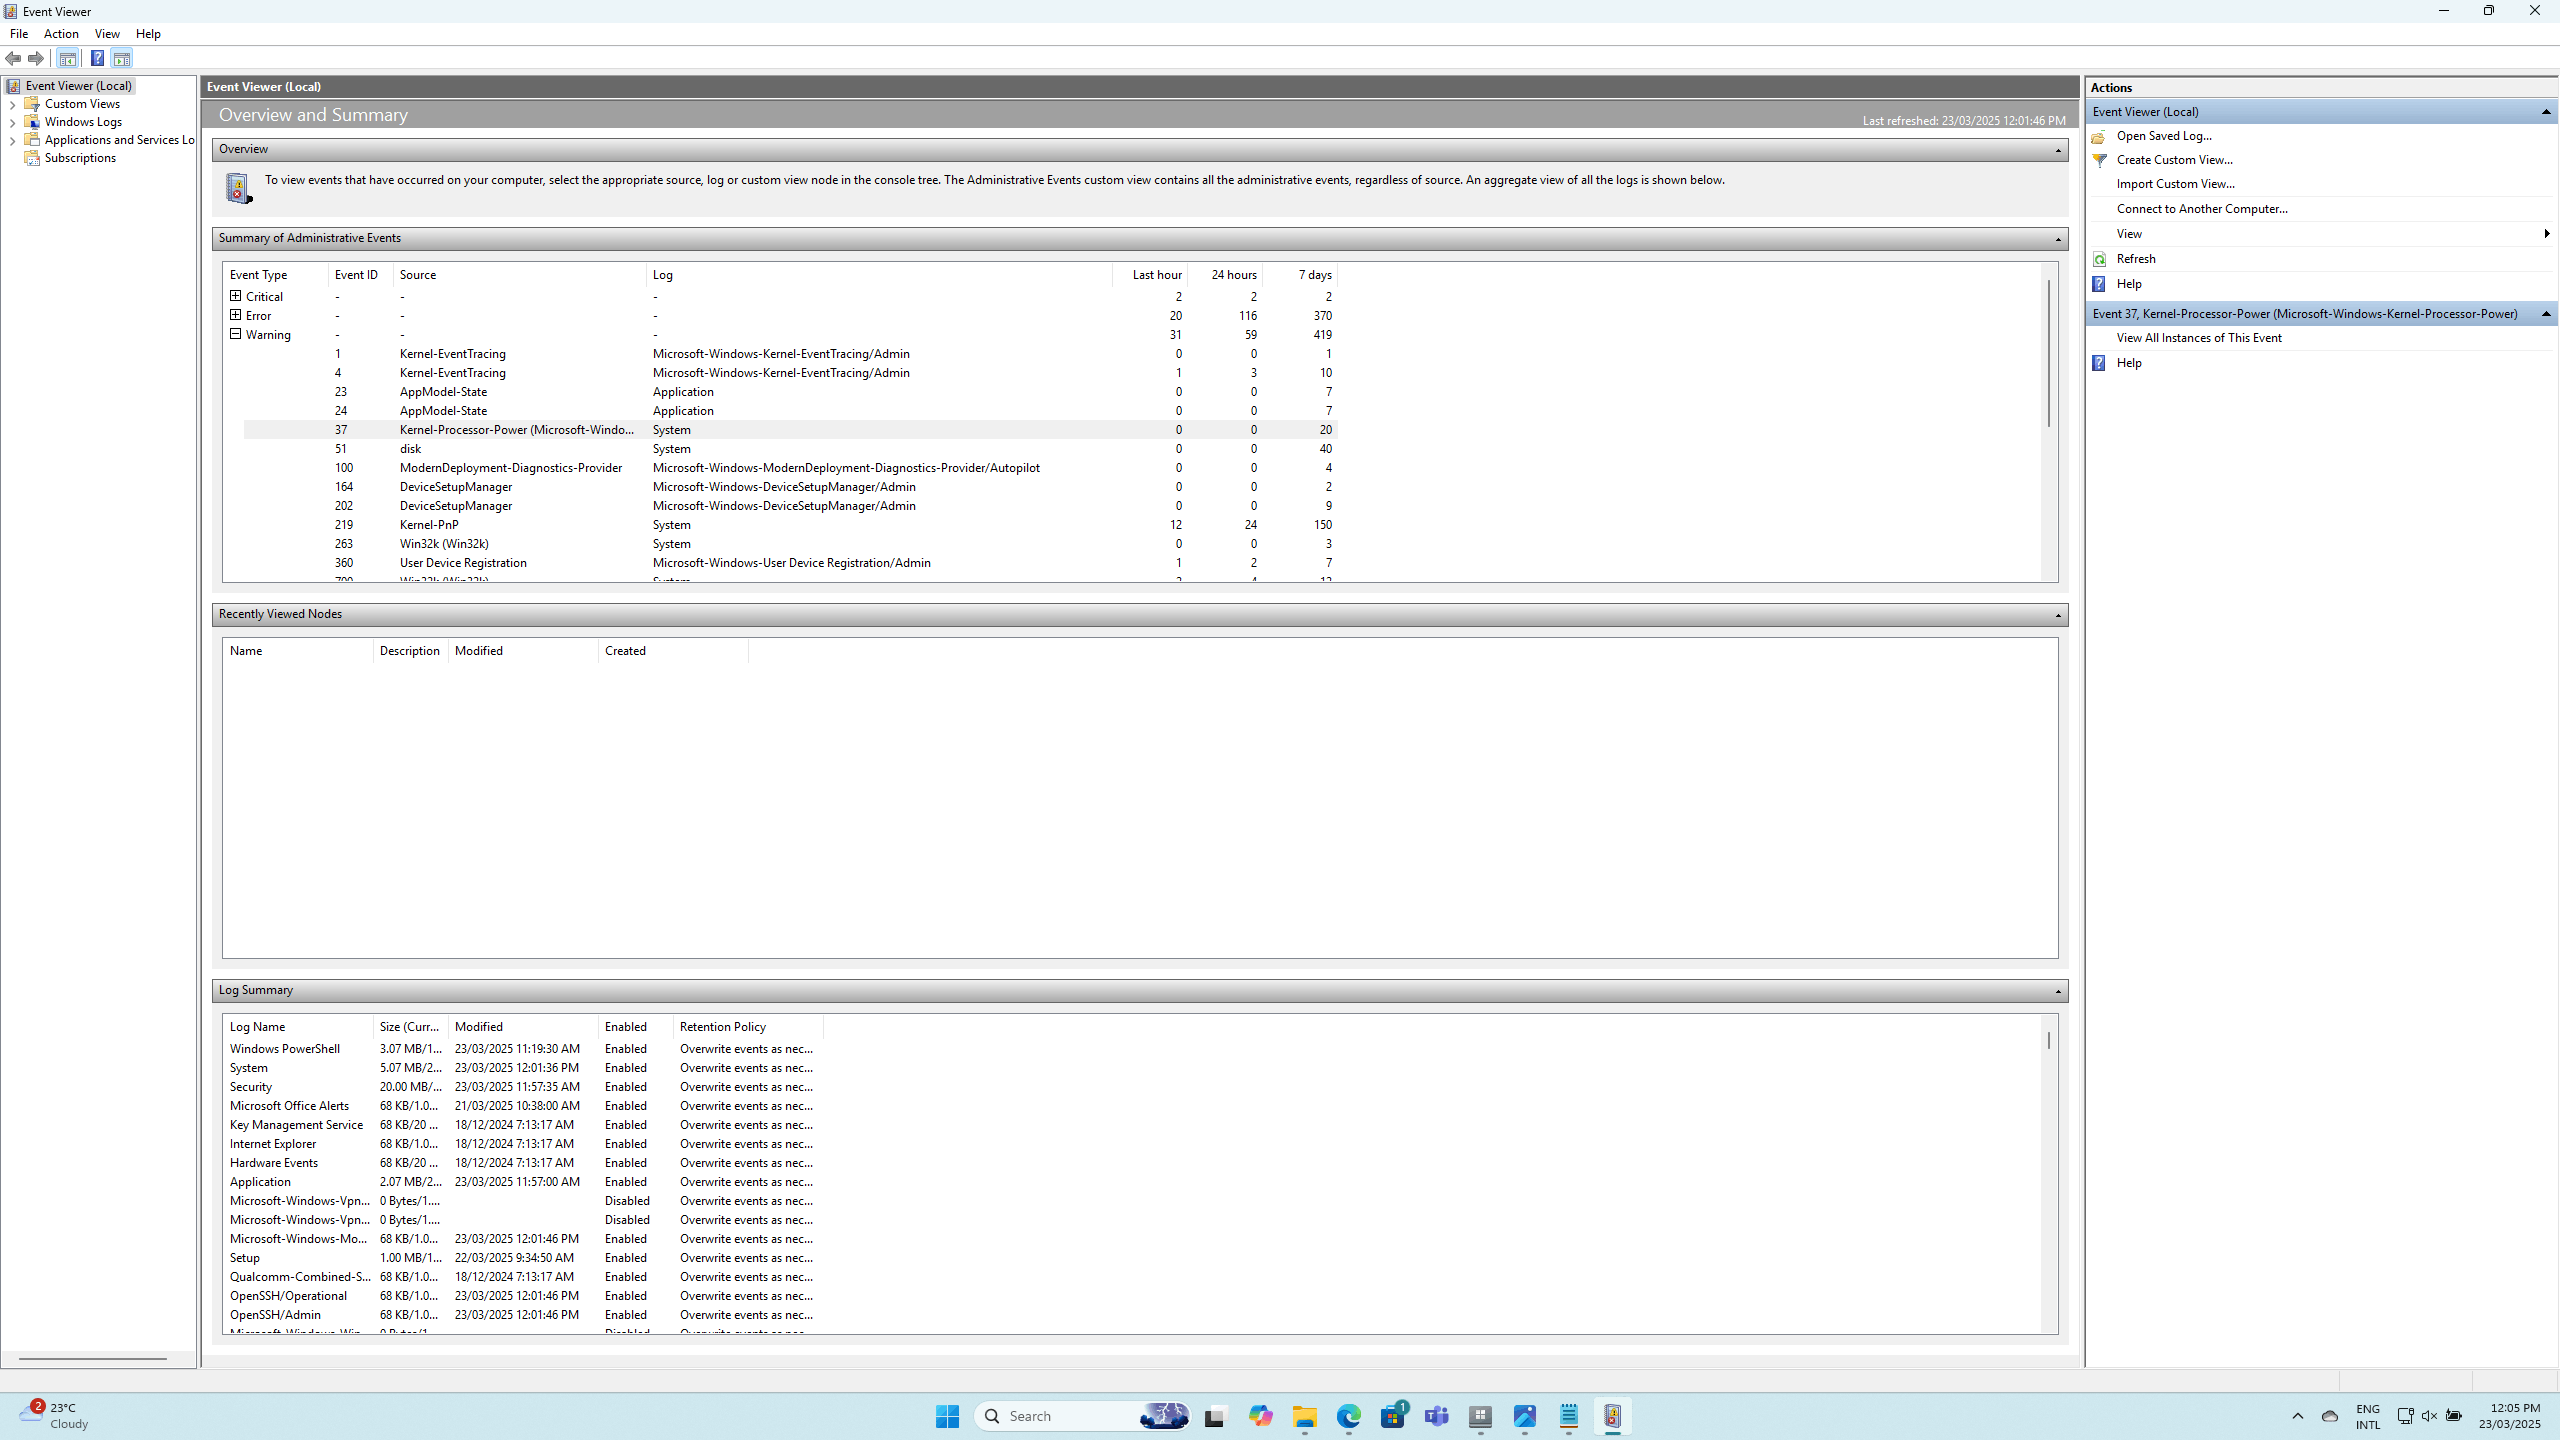
Task: Expand the Windows Logs tree node
Action: pos(12,122)
